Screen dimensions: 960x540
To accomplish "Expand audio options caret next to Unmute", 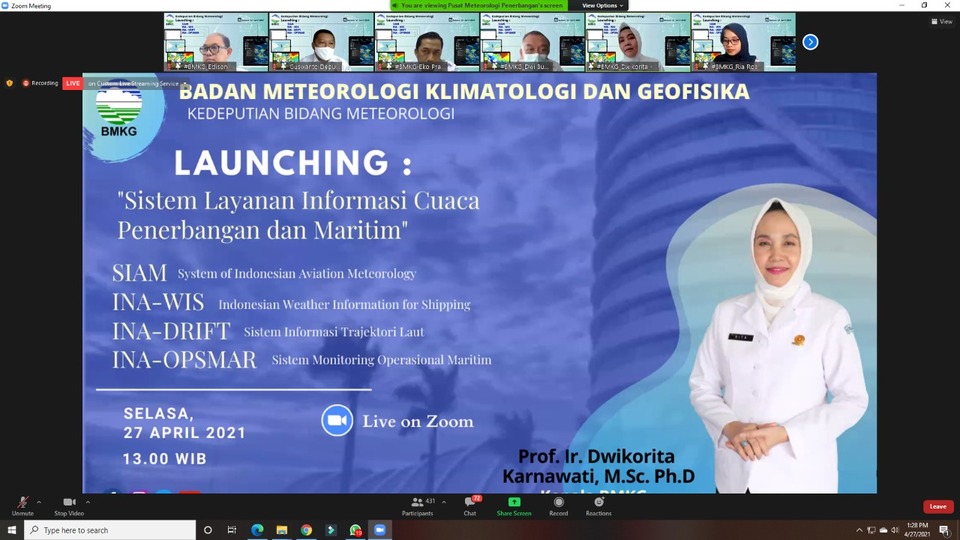I will [39, 502].
